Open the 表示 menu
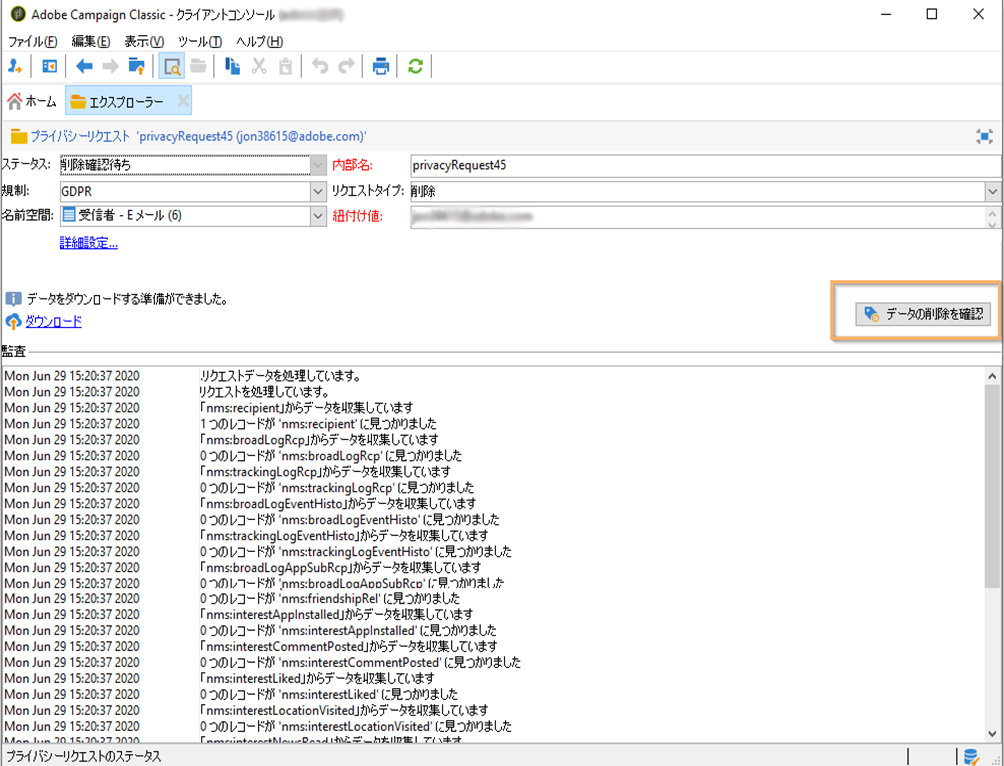This screenshot has width=1004, height=766. point(143,42)
